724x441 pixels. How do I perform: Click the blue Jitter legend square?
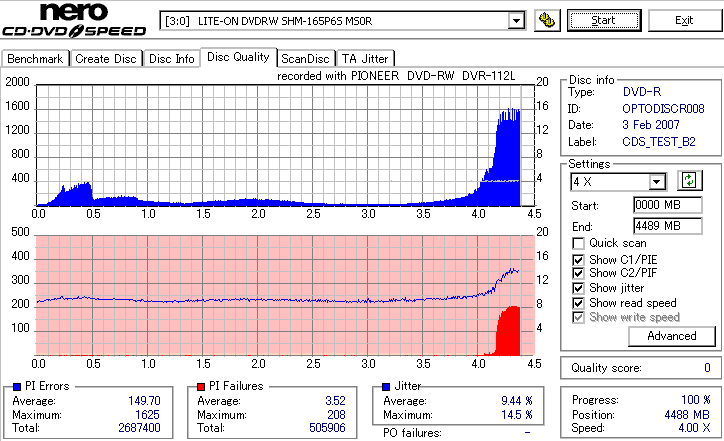(x=386, y=387)
